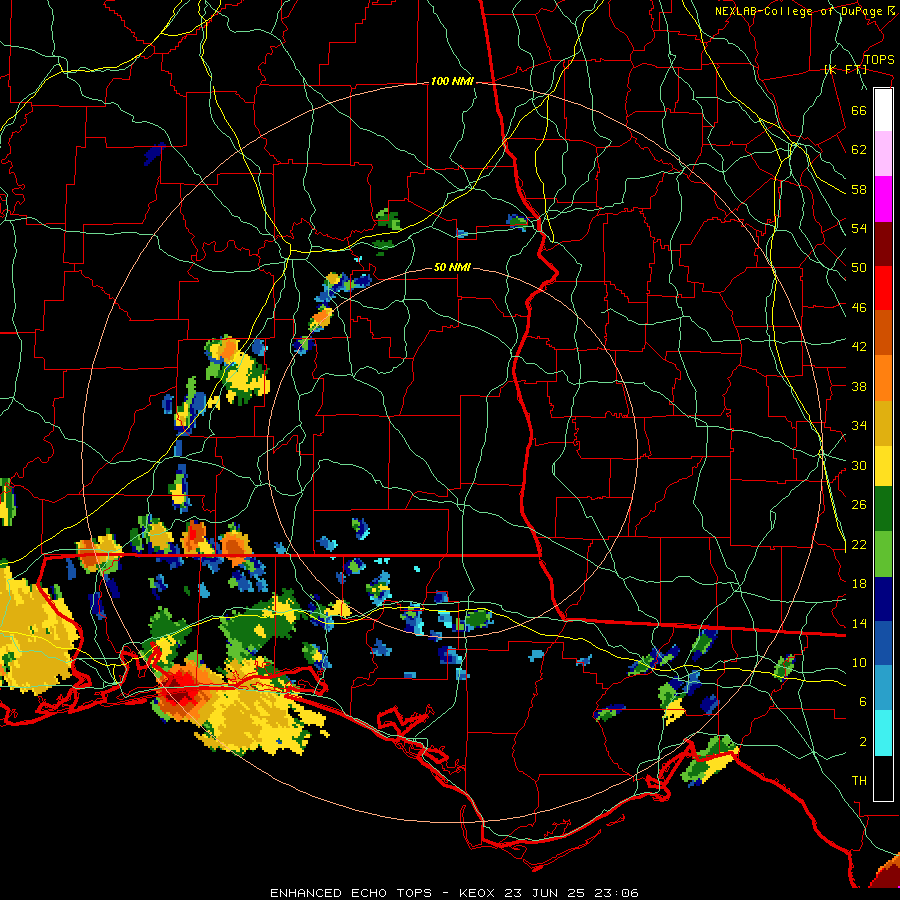The image size is (900, 900).
Task: Click the 26 legend label
Action: pos(859,505)
